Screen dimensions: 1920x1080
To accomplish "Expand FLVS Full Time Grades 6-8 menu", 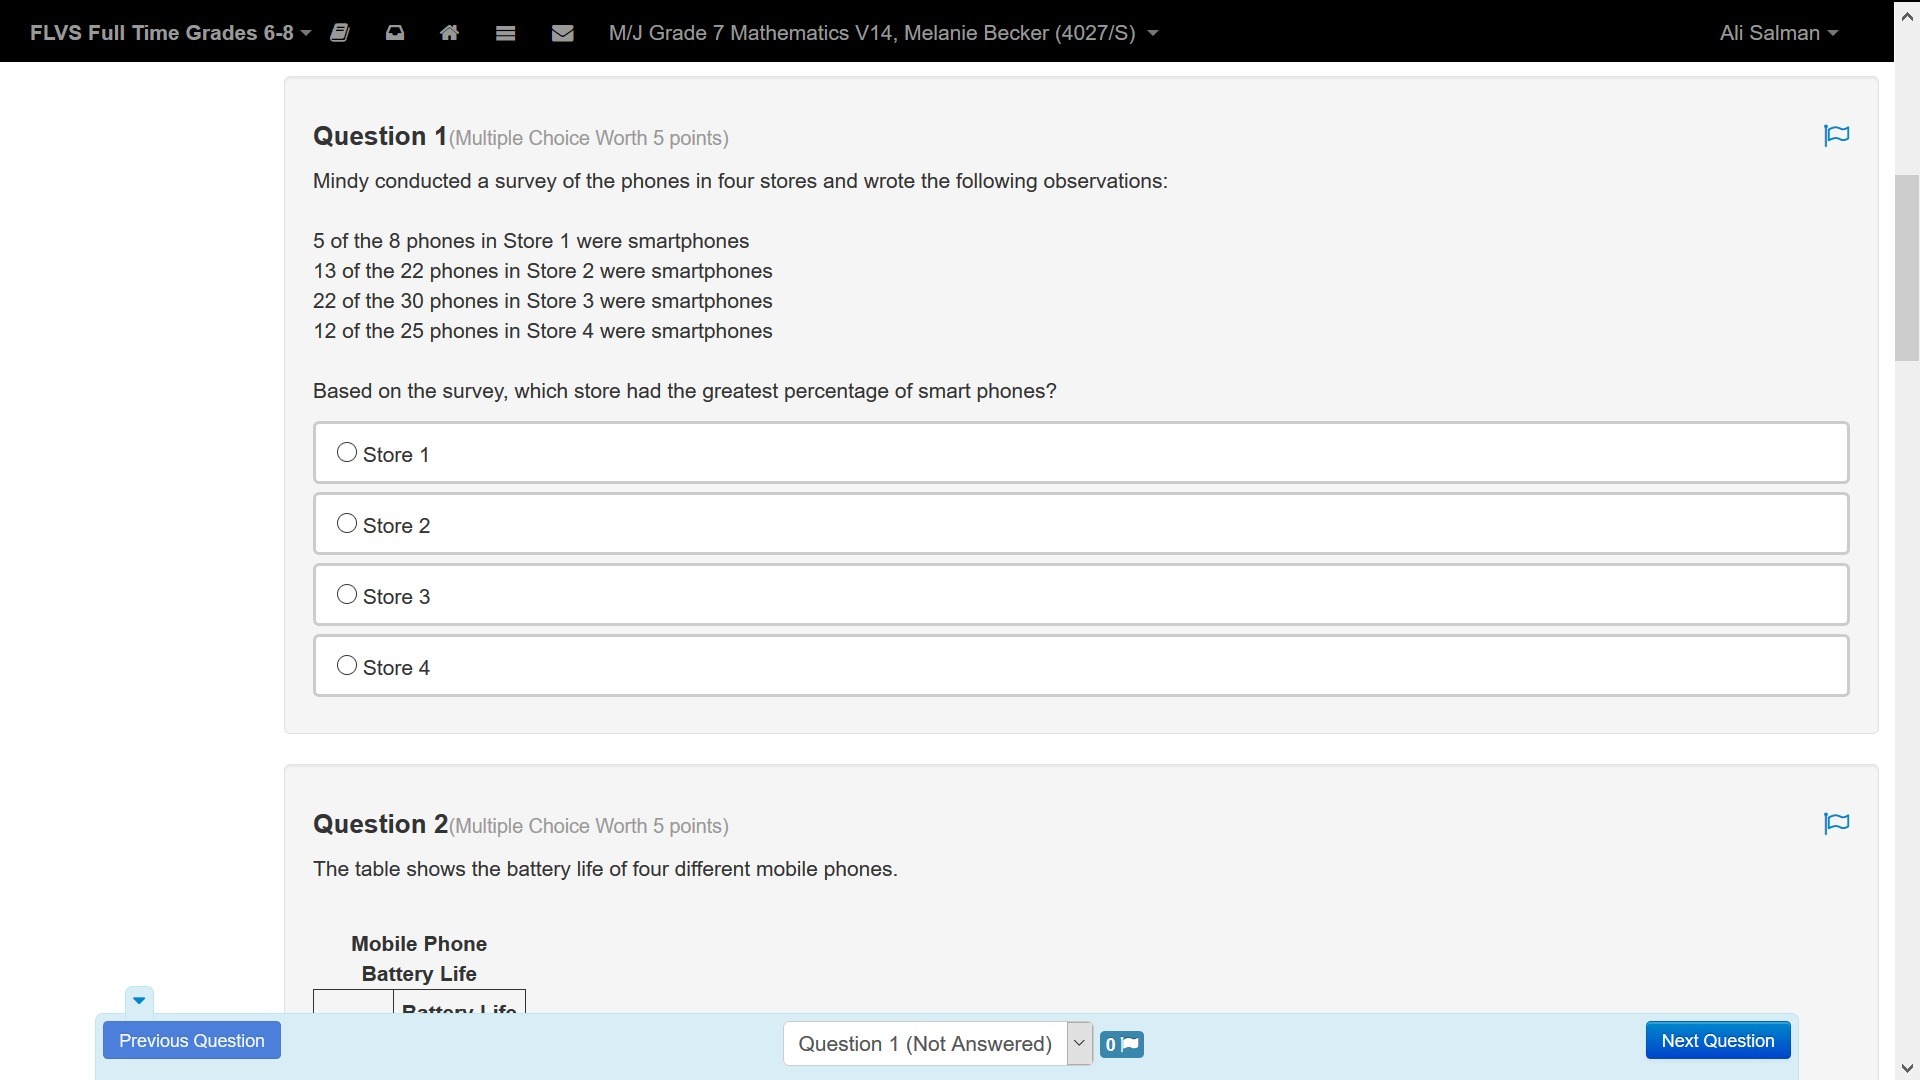I will 170,33.
